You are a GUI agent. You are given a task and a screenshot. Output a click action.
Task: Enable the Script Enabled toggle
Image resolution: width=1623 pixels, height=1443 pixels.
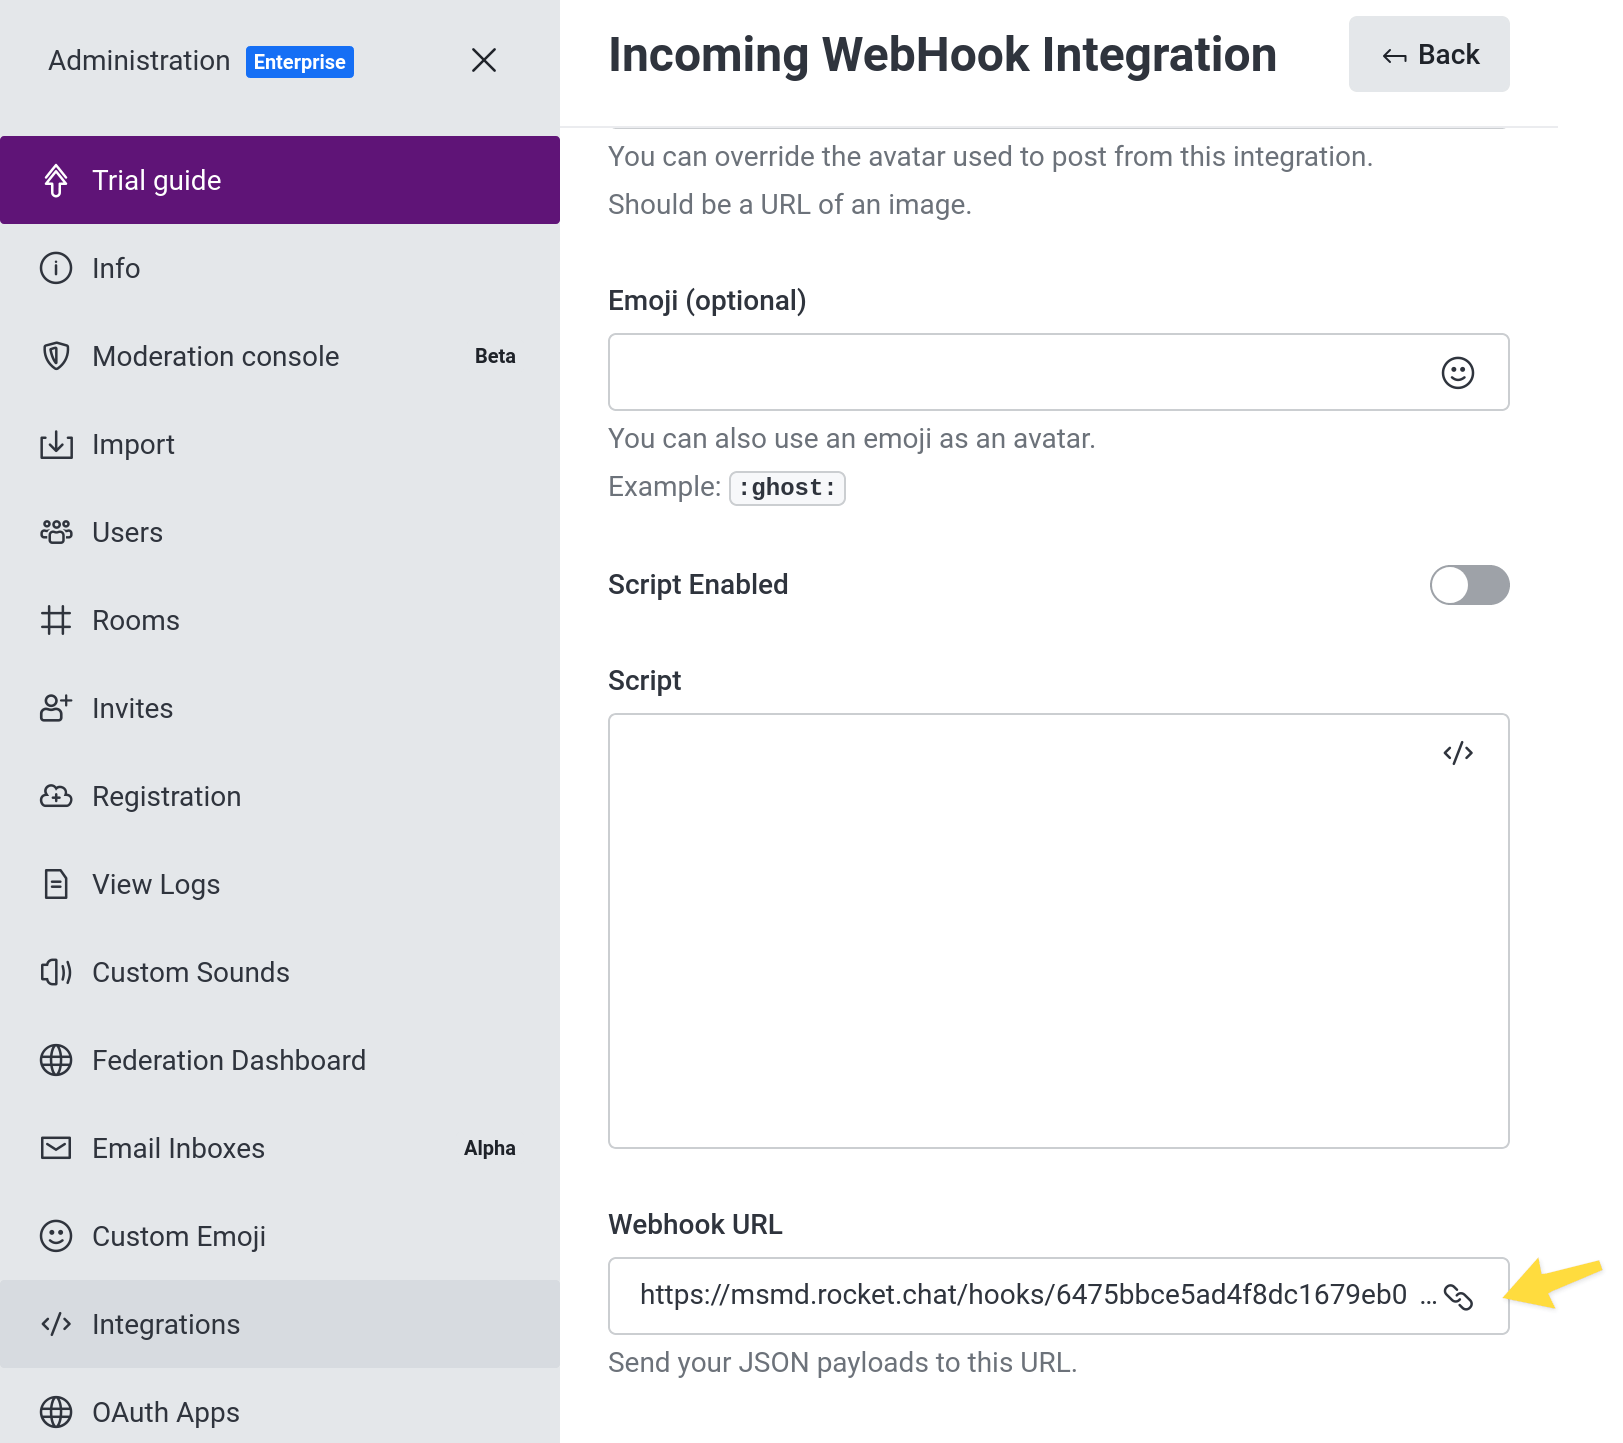[1468, 585]
